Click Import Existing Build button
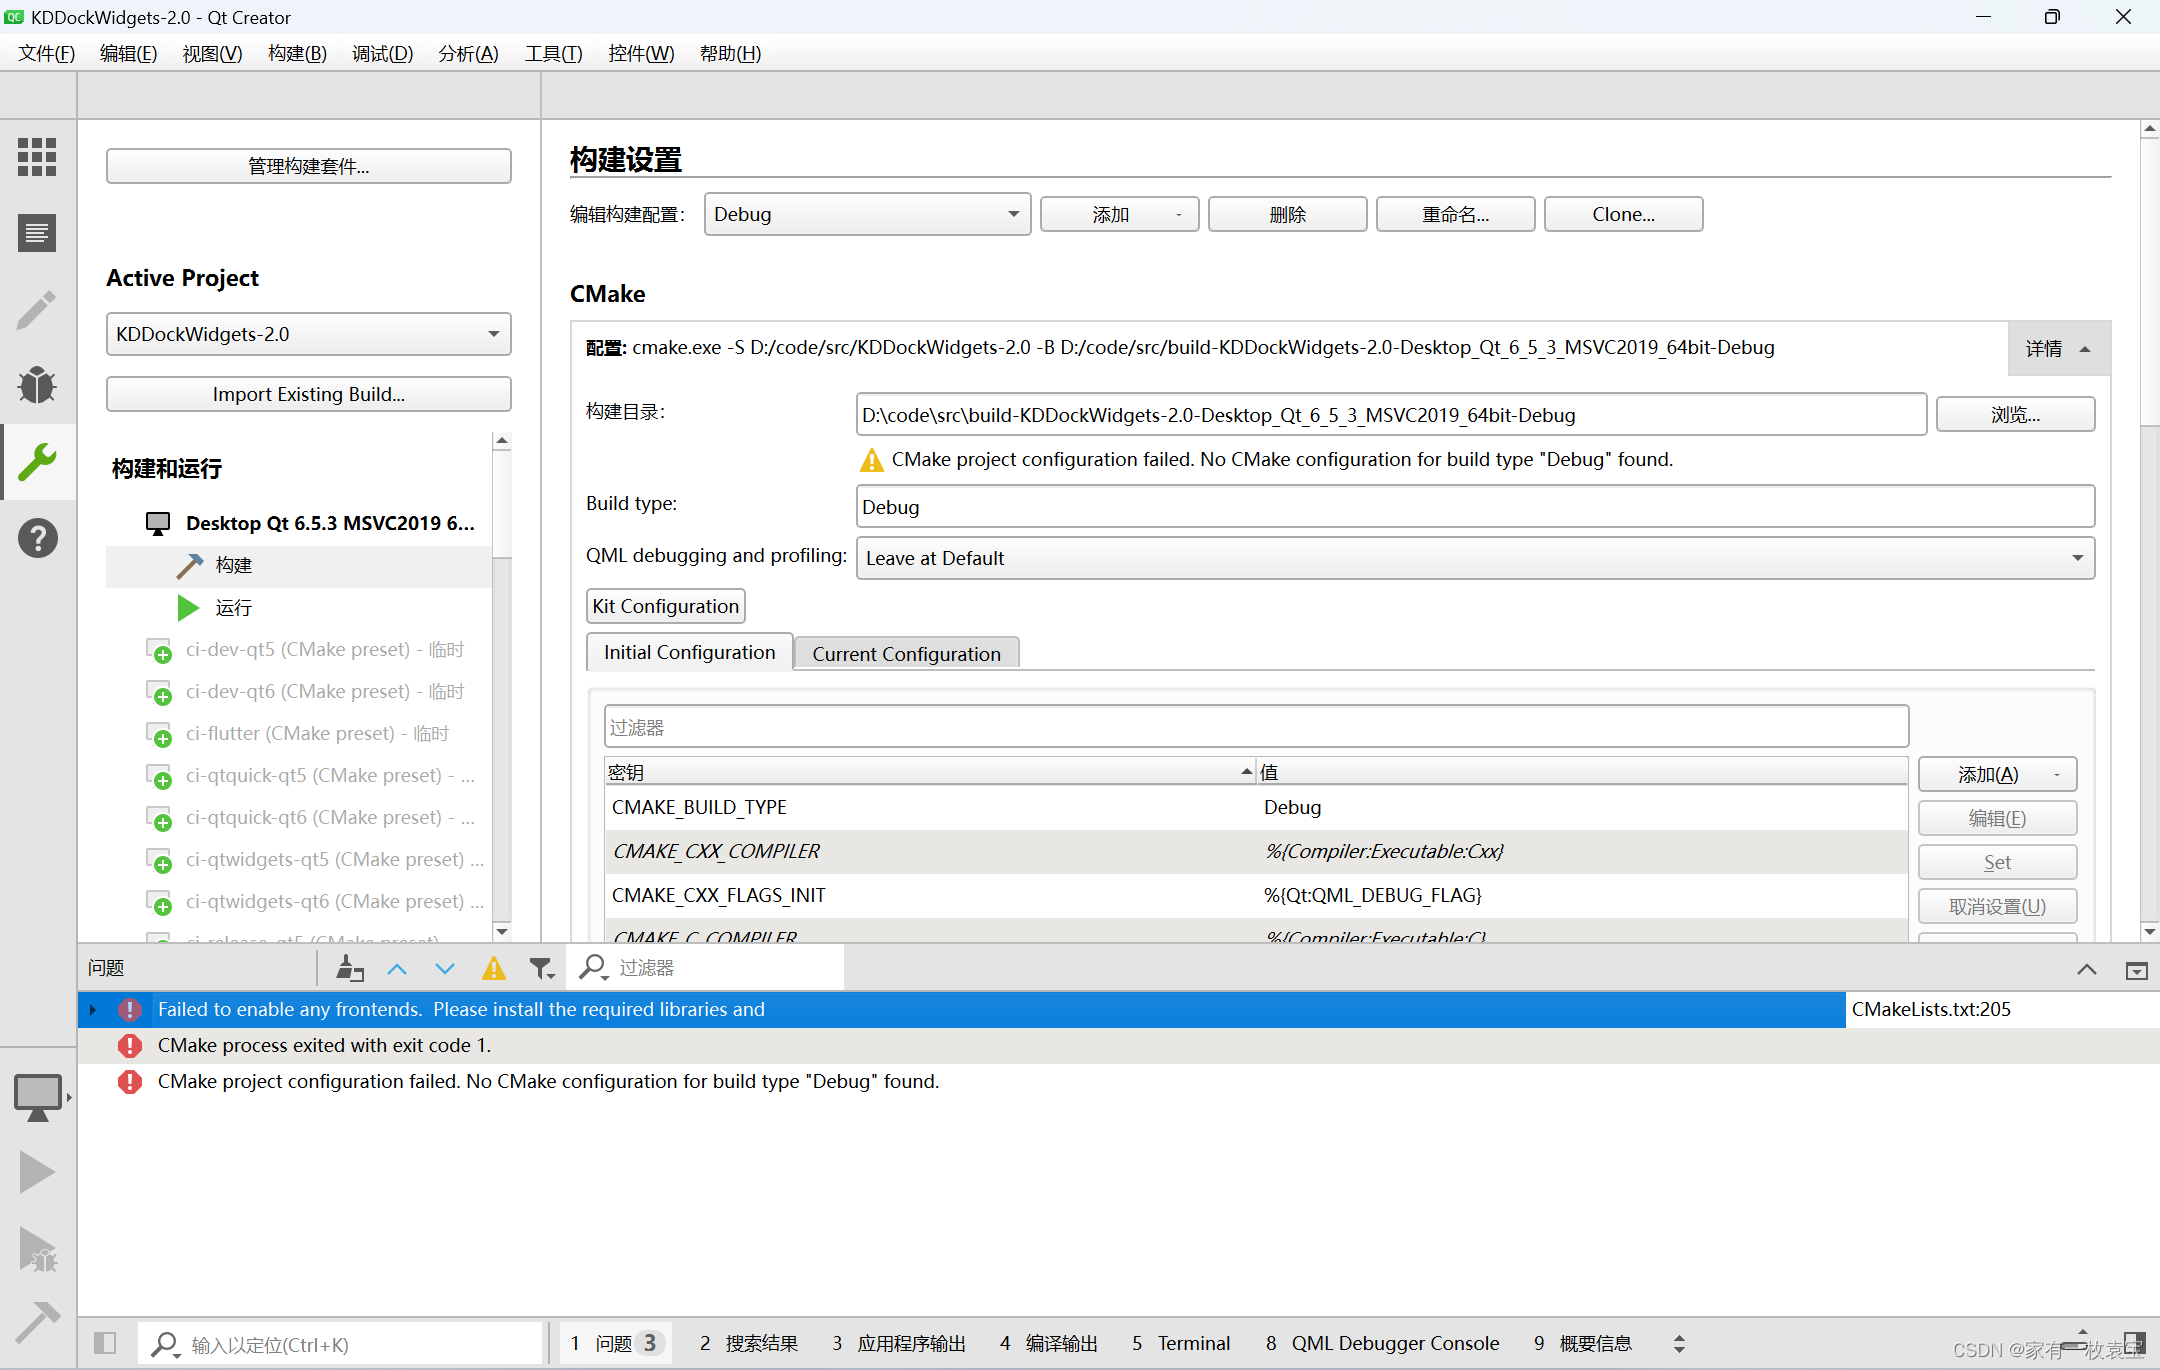Screen dimensions: 2160x1370 click(x=308, y=394)
